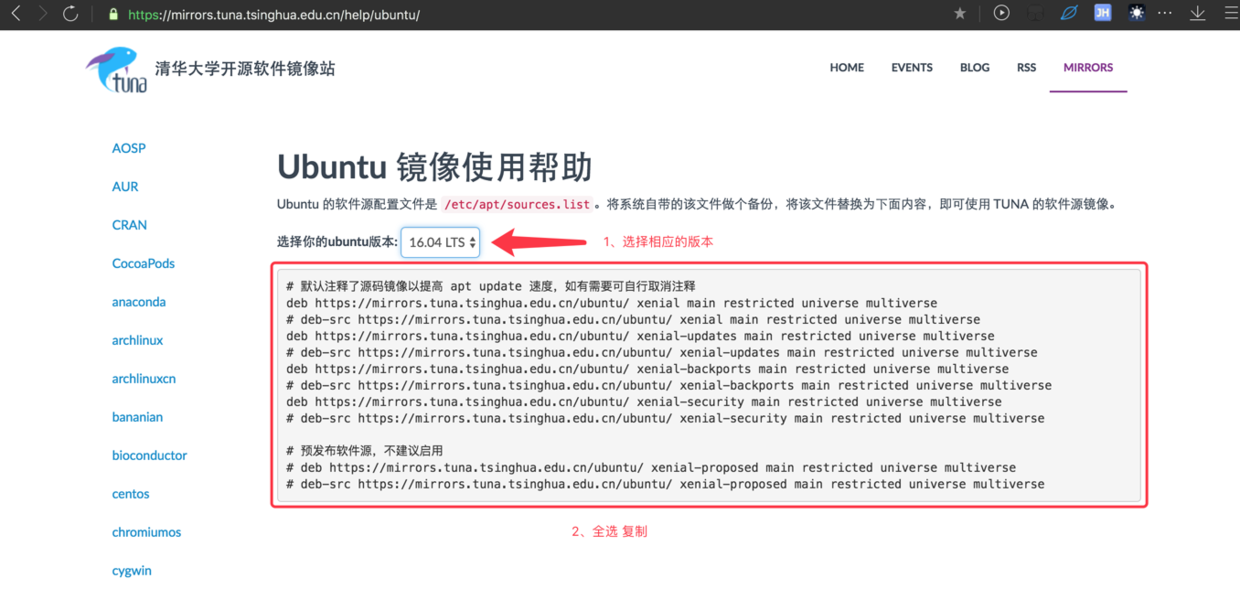This screenshot has height=589, width=1240.
Task: Open the archlinux mirror help link
Action: pyautogui.click(x=137, y=340)
